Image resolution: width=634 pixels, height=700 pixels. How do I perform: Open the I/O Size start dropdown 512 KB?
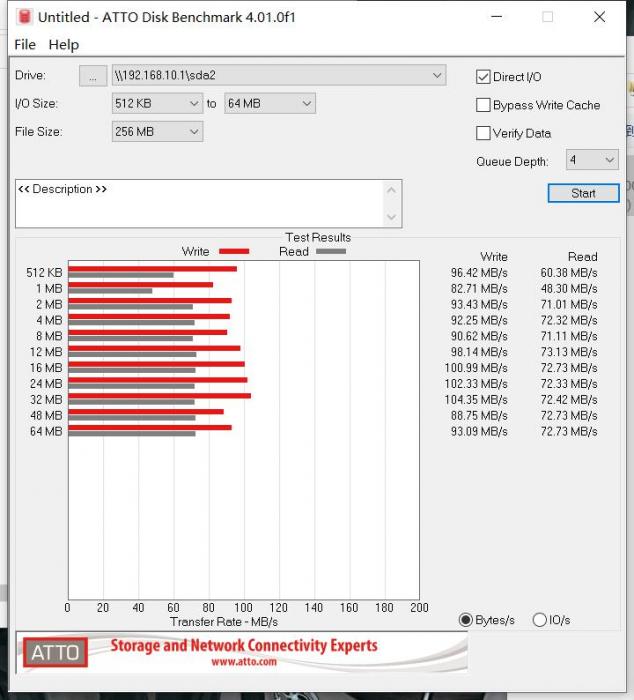tap(157, 104)
